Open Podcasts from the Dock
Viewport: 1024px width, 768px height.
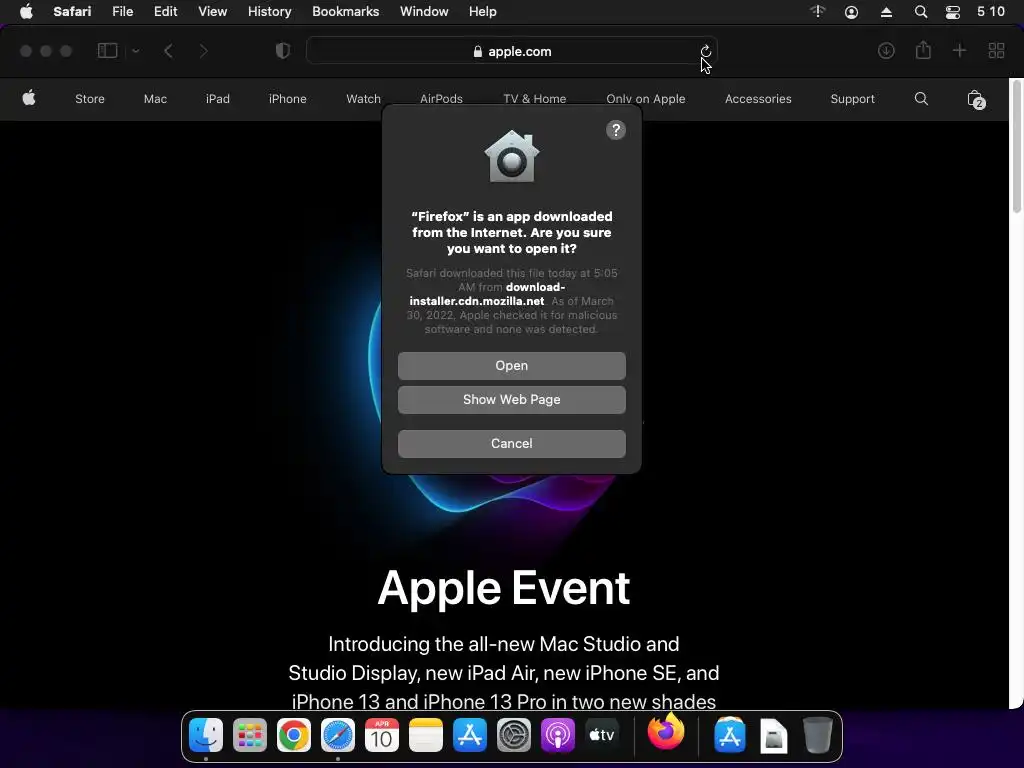point(558,735)
